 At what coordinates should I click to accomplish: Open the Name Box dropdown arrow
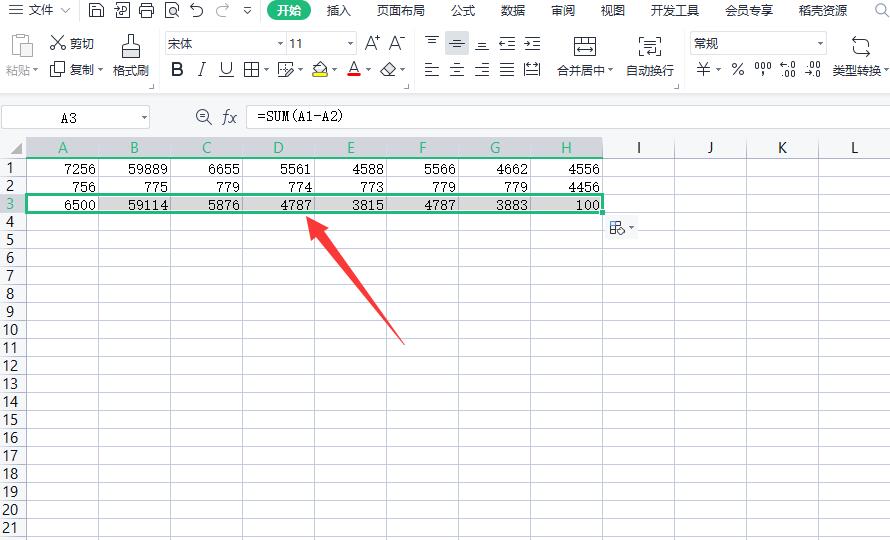point(144,118)
